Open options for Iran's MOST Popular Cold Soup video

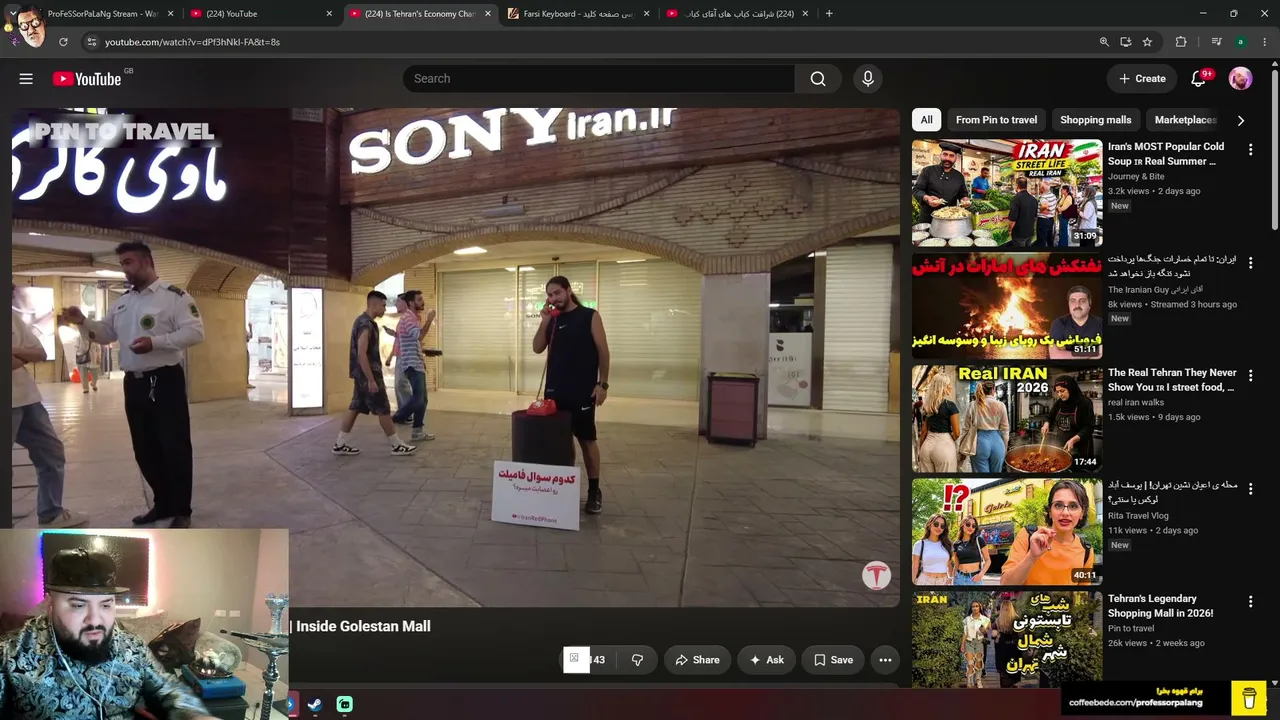coord(1250,149)
